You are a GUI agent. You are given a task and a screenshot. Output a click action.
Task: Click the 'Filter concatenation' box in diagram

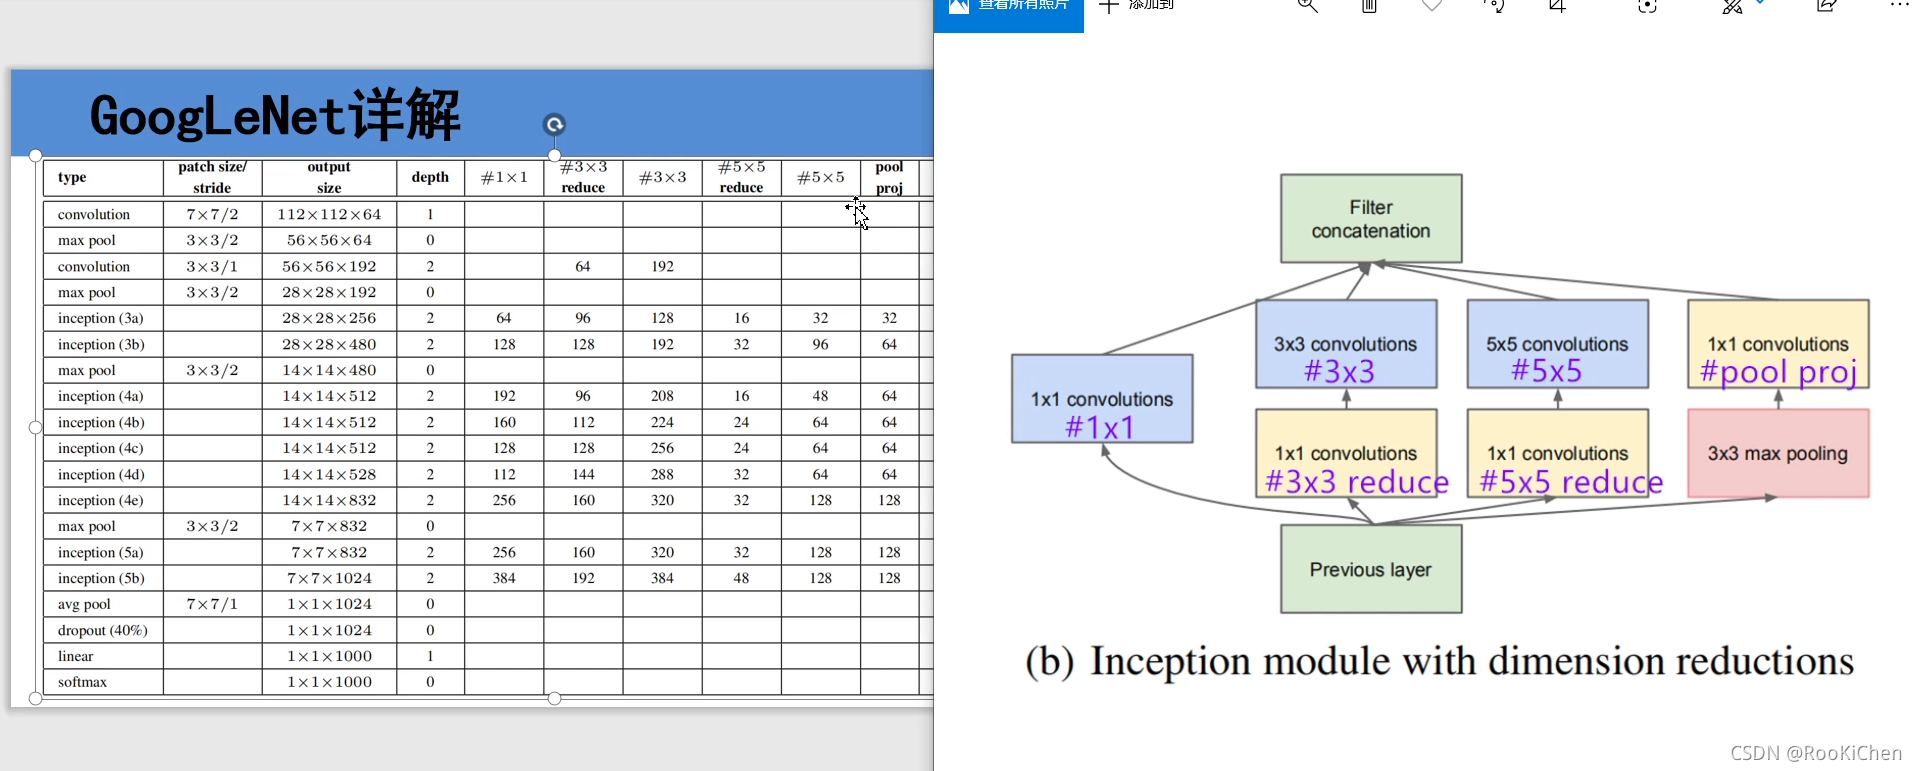pos(1371,219)
